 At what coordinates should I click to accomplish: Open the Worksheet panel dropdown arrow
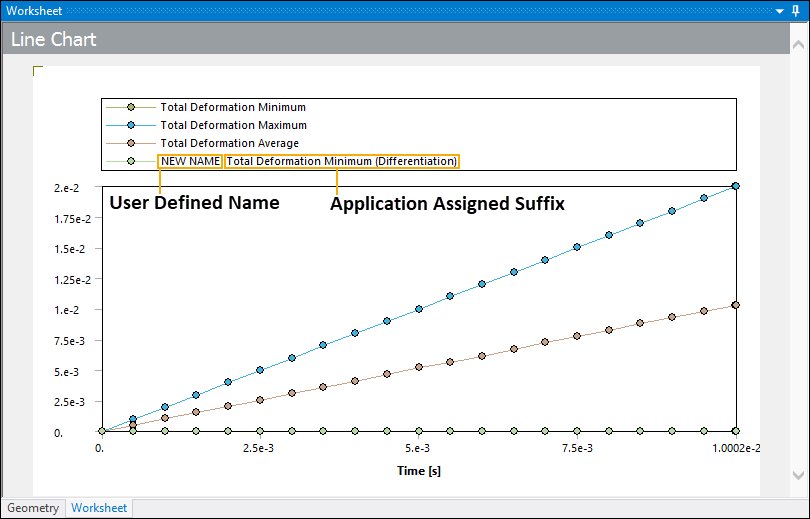[780, 11]
